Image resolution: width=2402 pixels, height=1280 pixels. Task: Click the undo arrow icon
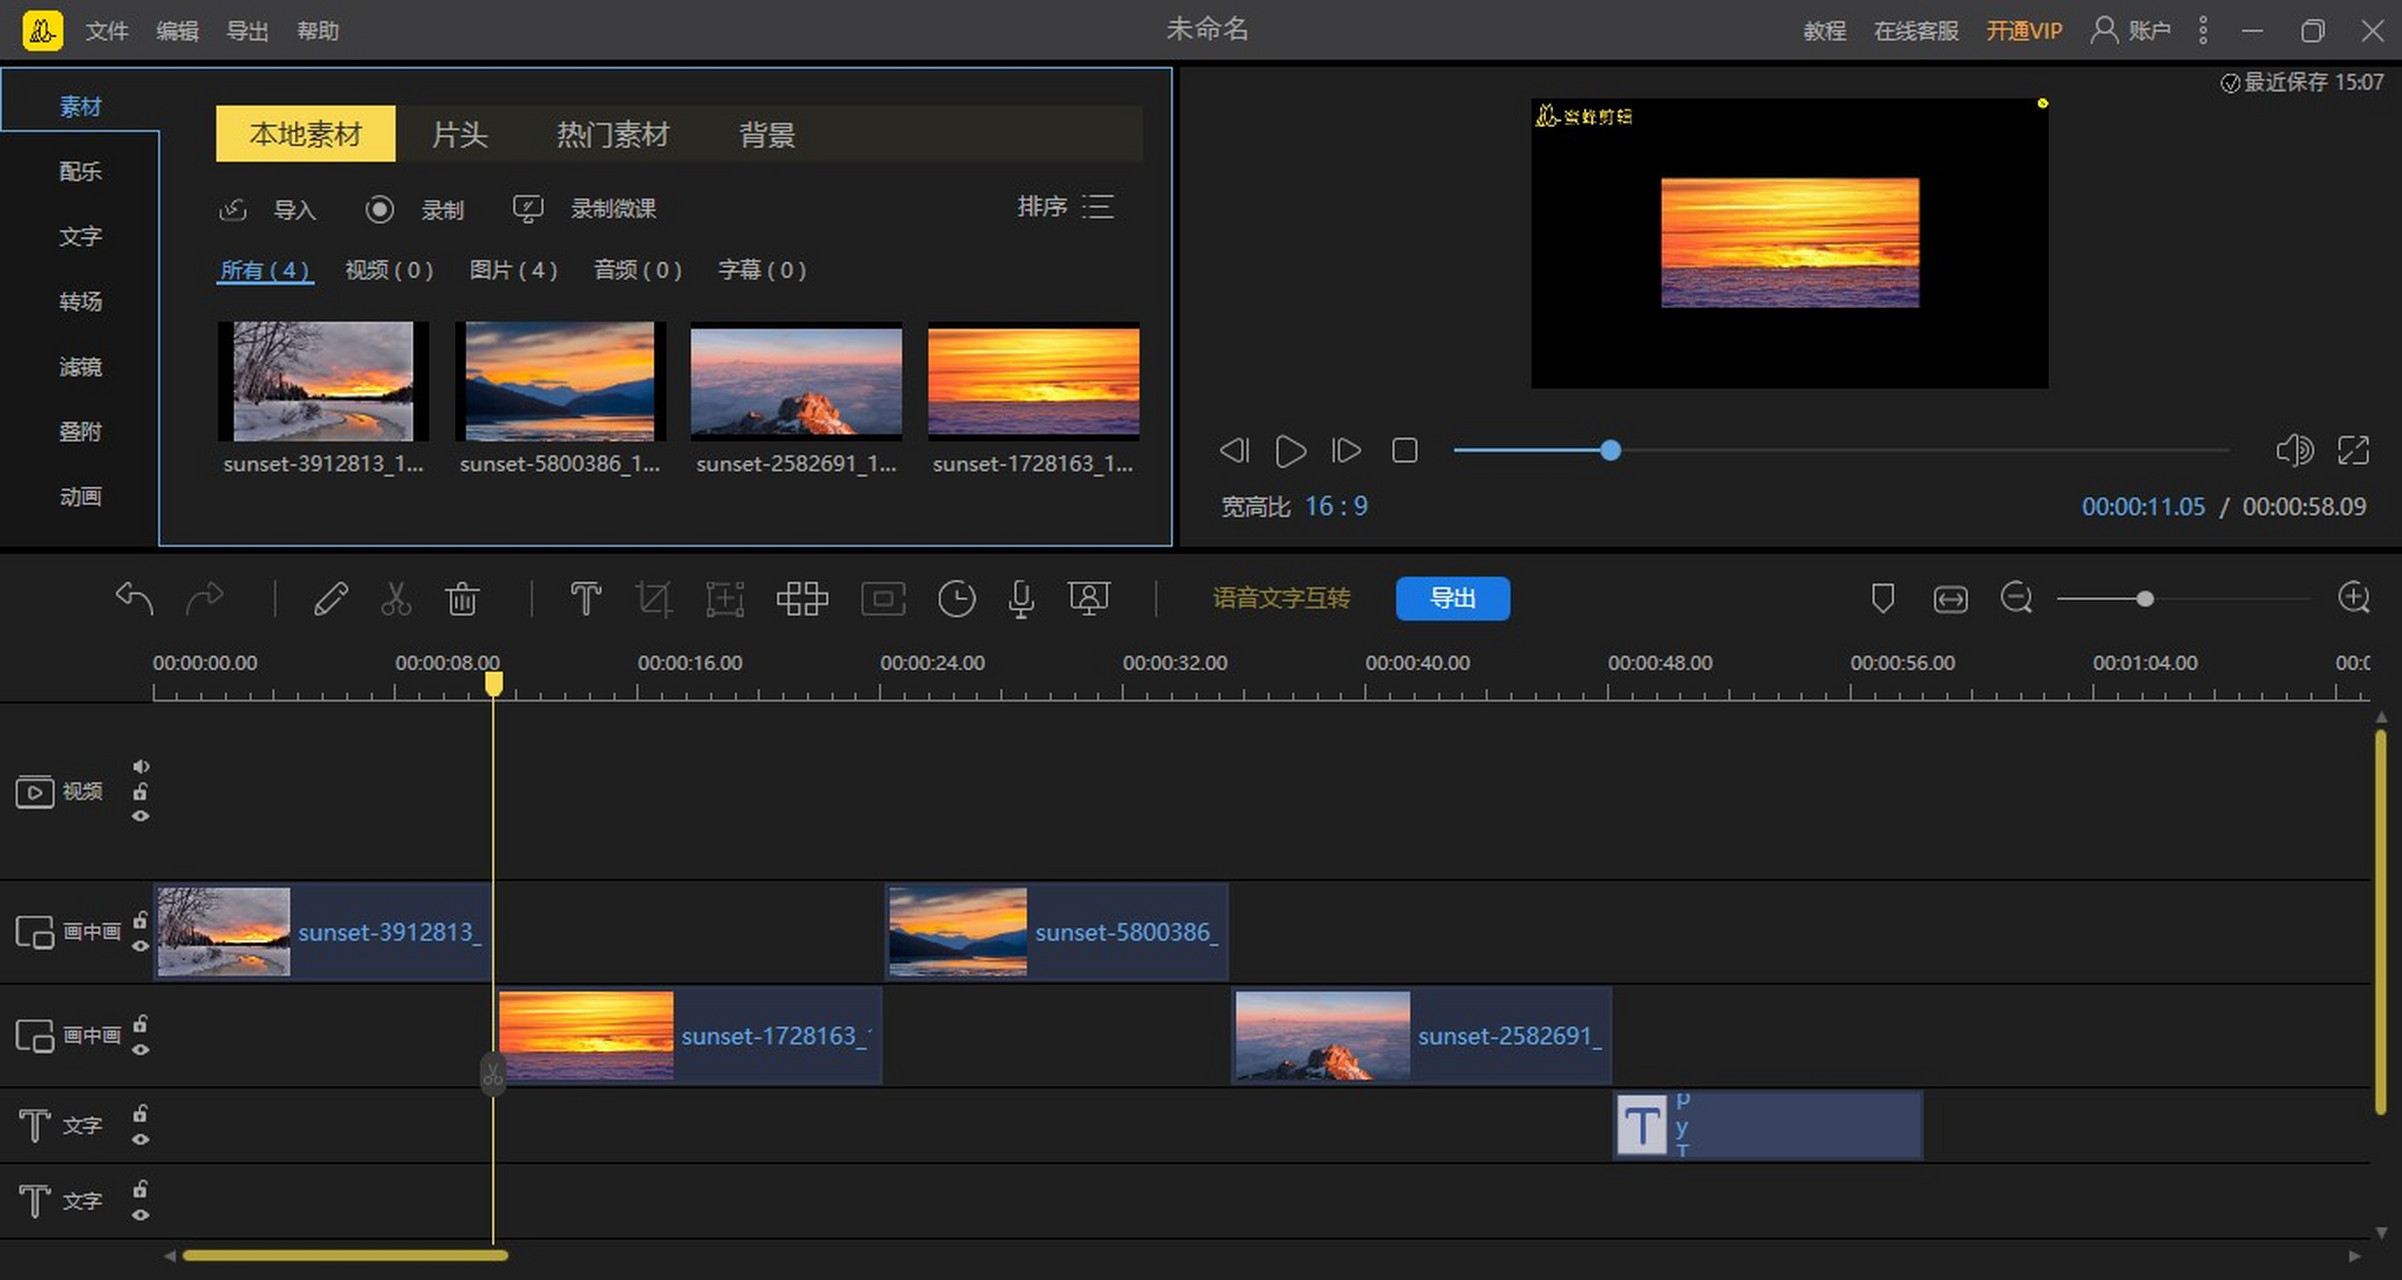click(134, 599)
